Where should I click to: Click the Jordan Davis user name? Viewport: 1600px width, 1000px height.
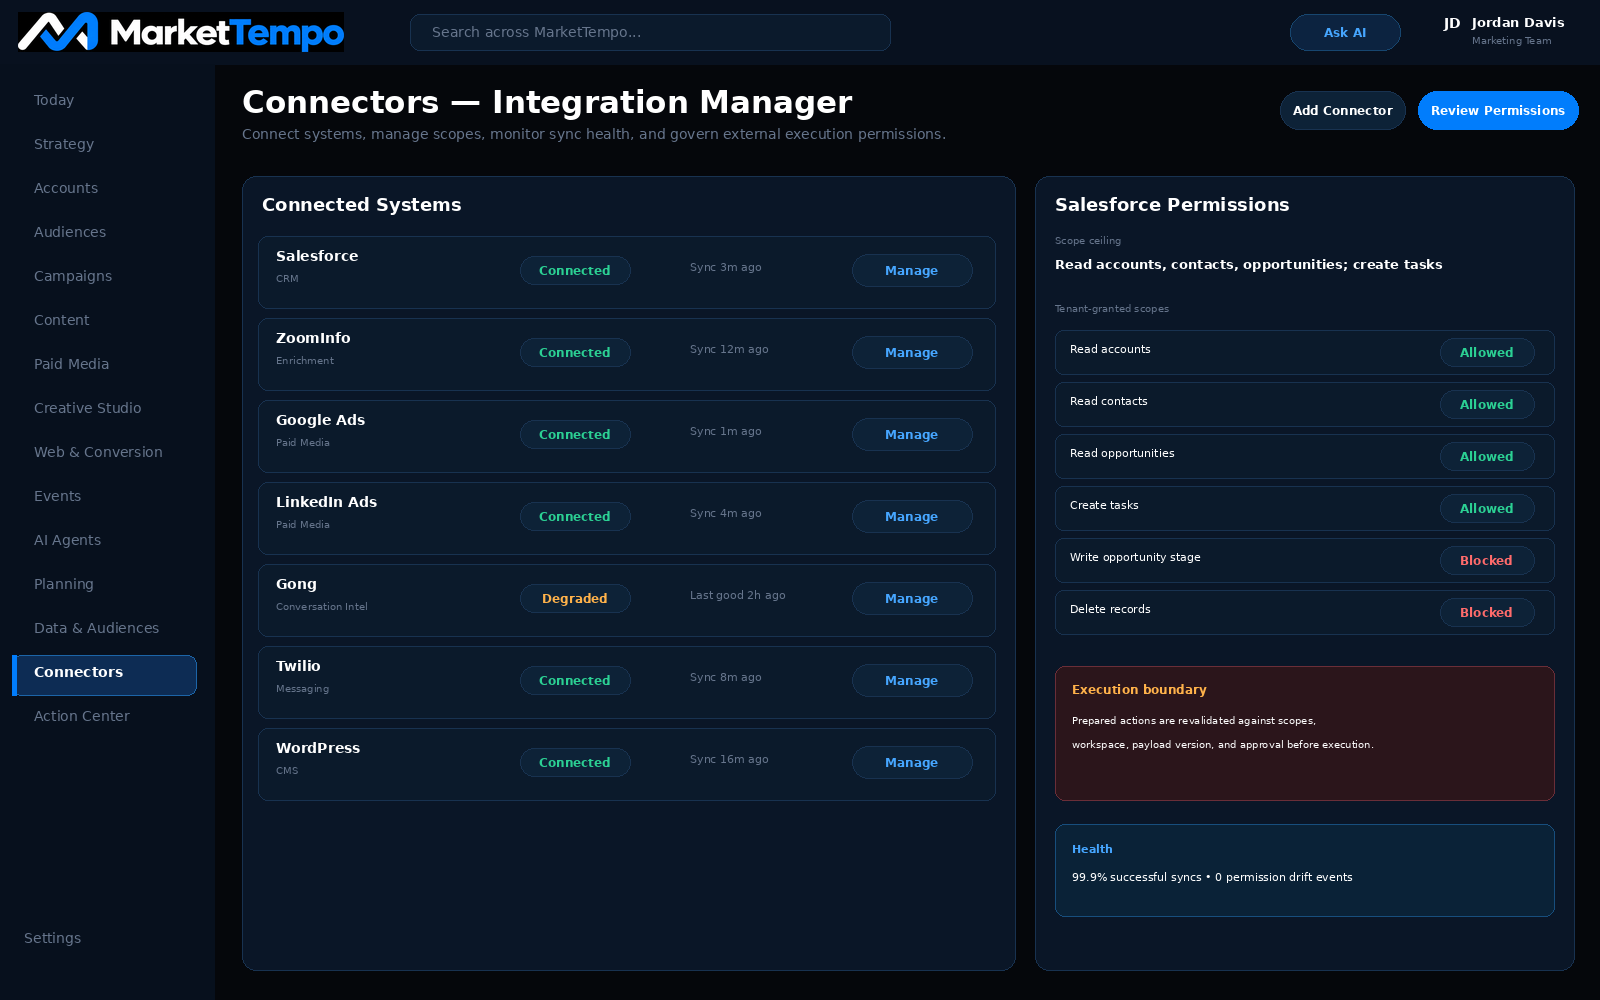click(1518, 22)
